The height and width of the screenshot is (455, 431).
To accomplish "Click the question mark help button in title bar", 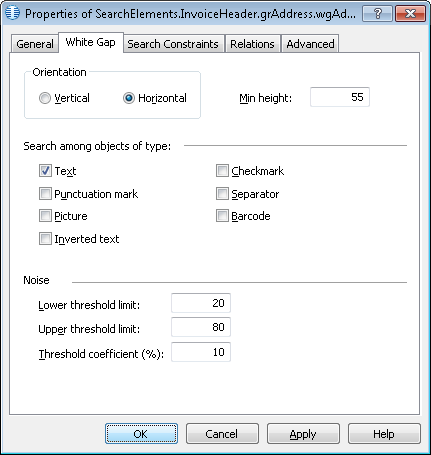I will 377,14.
